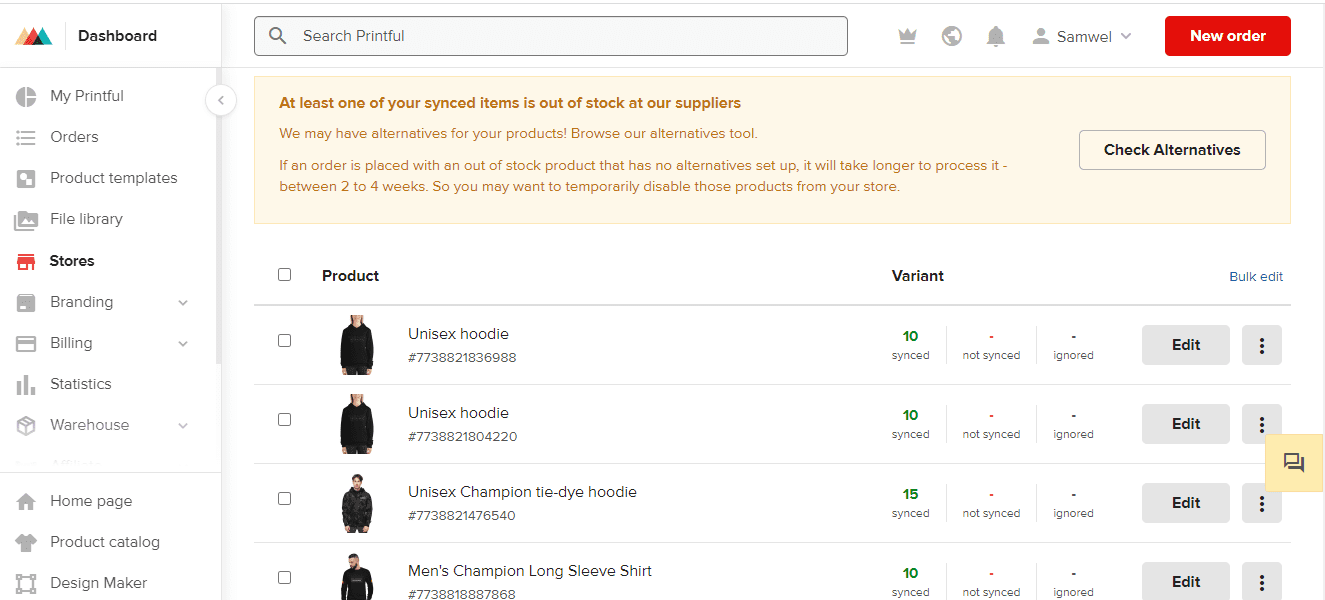
Task: Edit the Unisex Champion tie-dye hoodie
Action: pos(1186,503)
